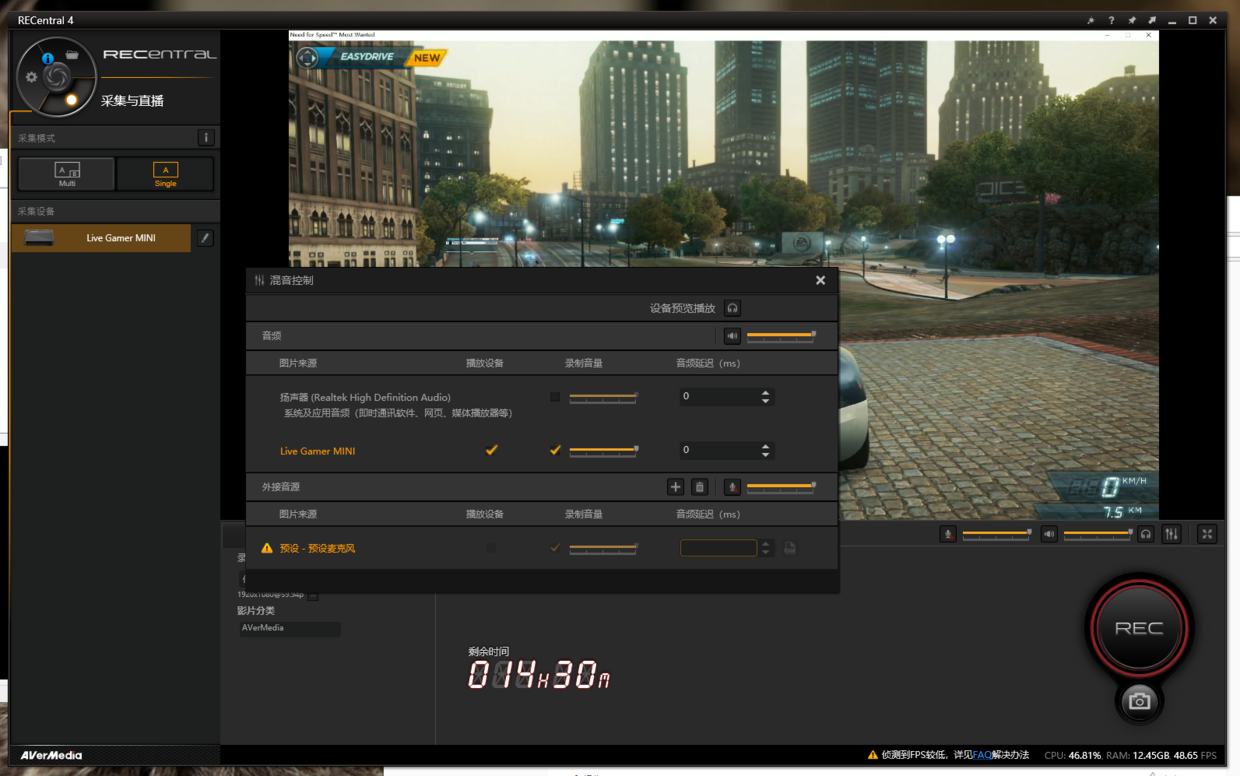Mute external source microphone in mixer
The width and height of the screenshot is (1240, 776).
click(x=732, y=487)
